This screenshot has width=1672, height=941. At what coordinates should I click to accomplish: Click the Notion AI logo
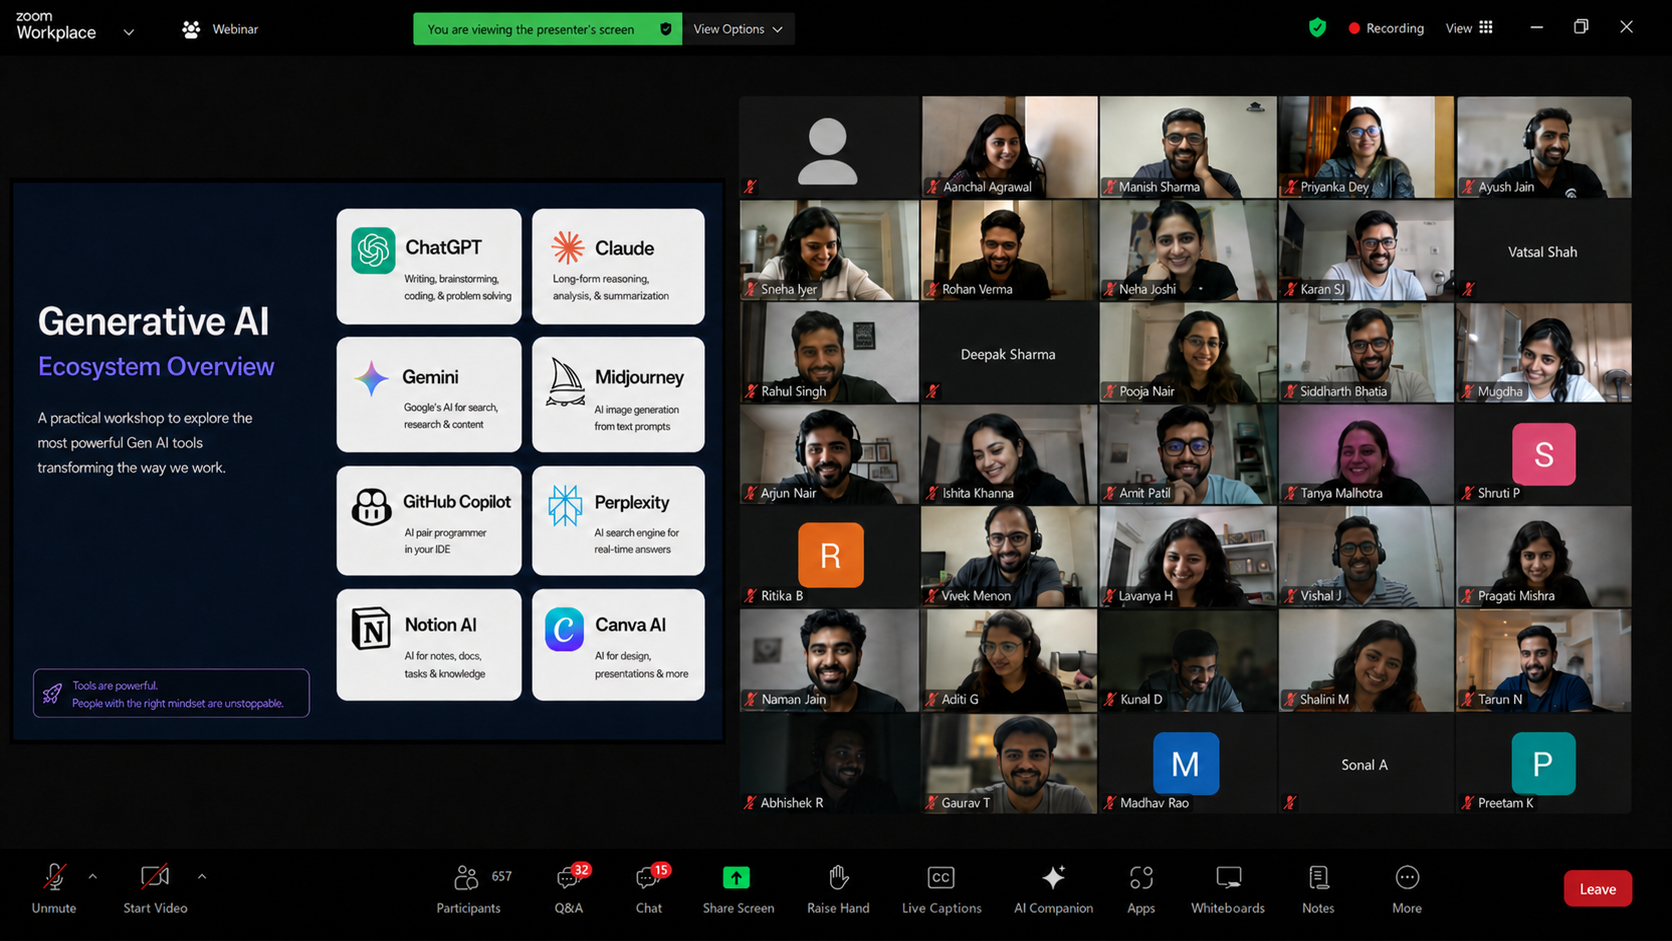(x=371, y=629)
